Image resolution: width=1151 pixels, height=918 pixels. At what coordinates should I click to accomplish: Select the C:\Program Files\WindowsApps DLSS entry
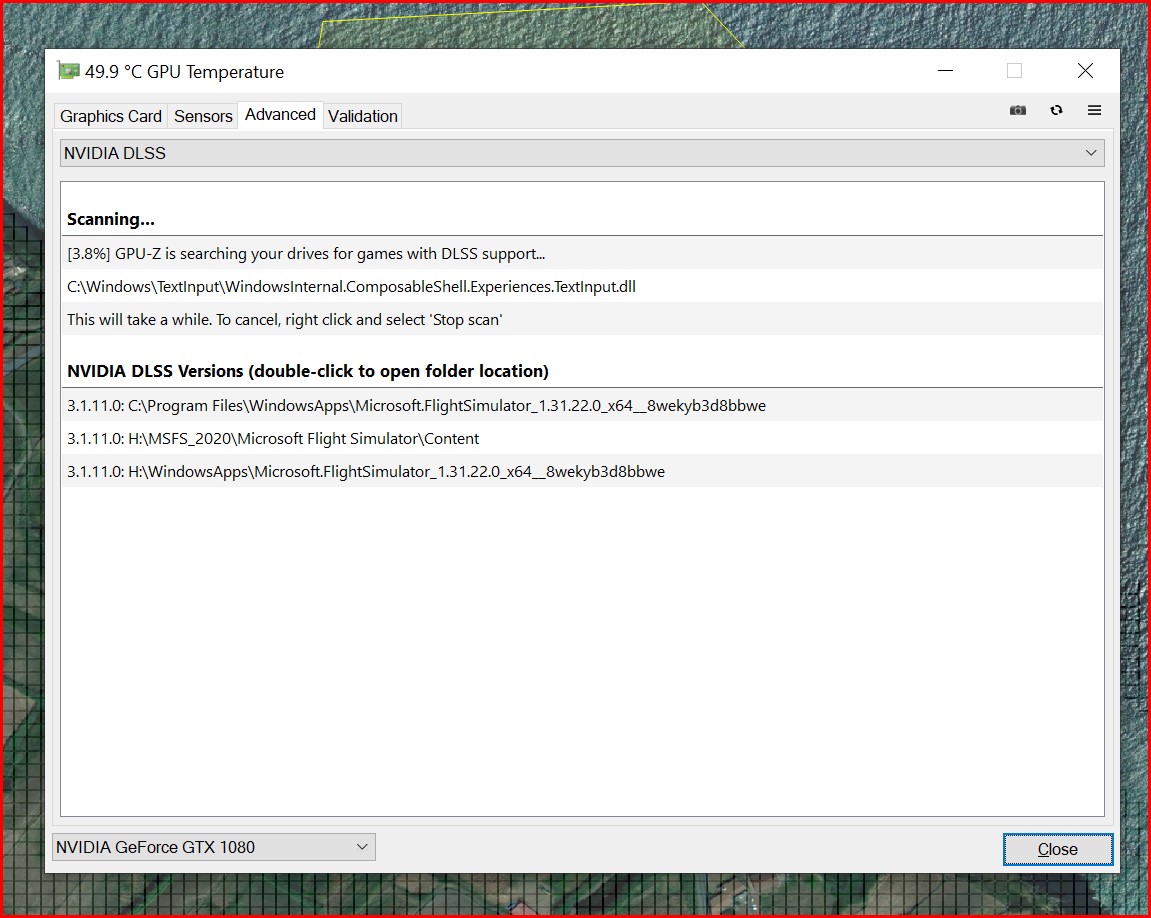[583, 405]
